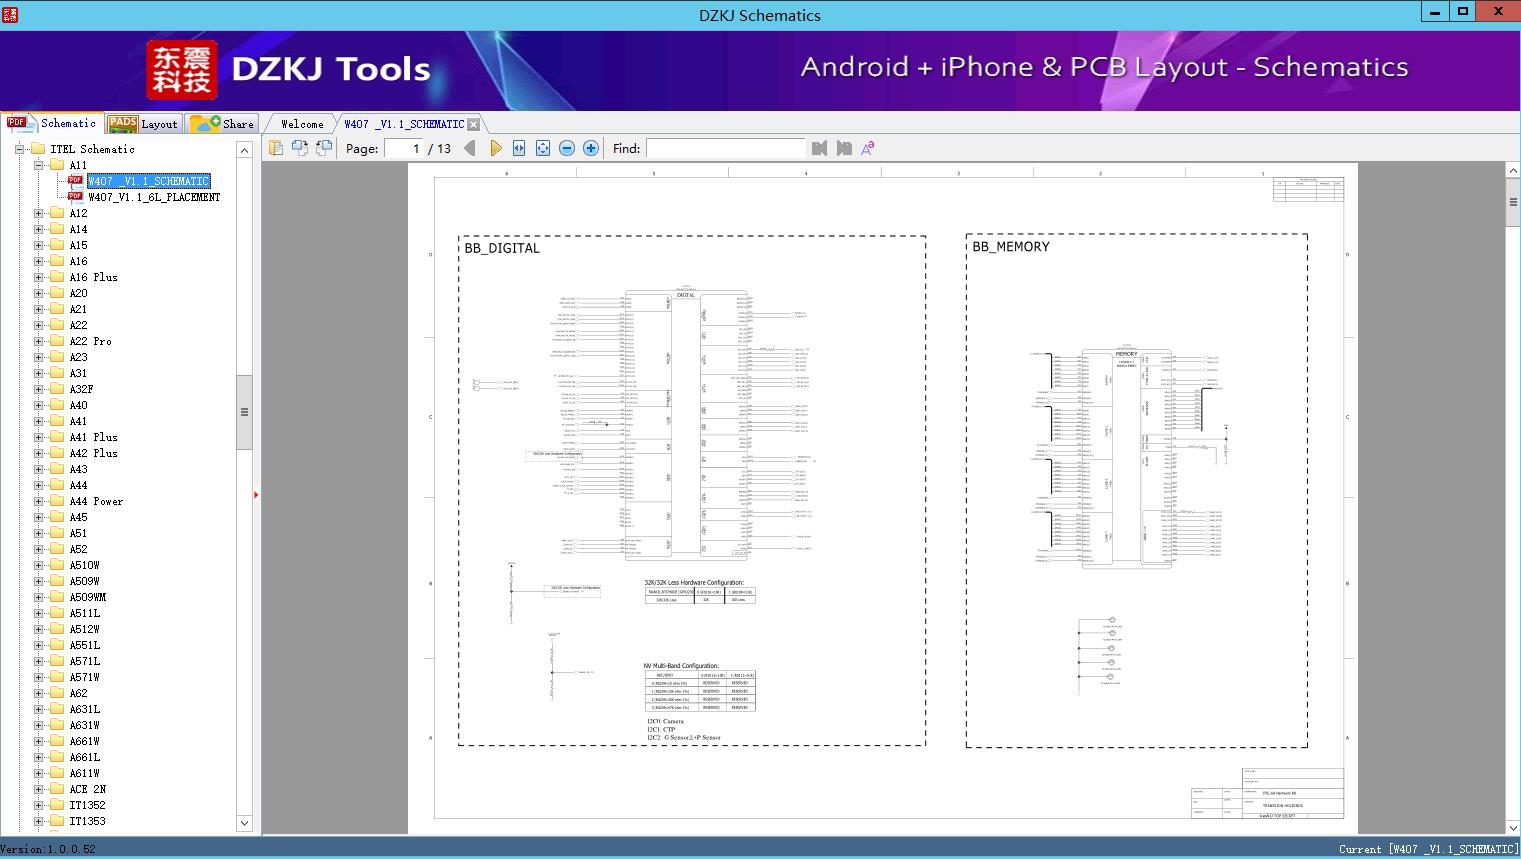The image size is (1521, 859).
Task: Close the W407 _V1.1_SCHEMATIC document tab
Action: point(473,123)
